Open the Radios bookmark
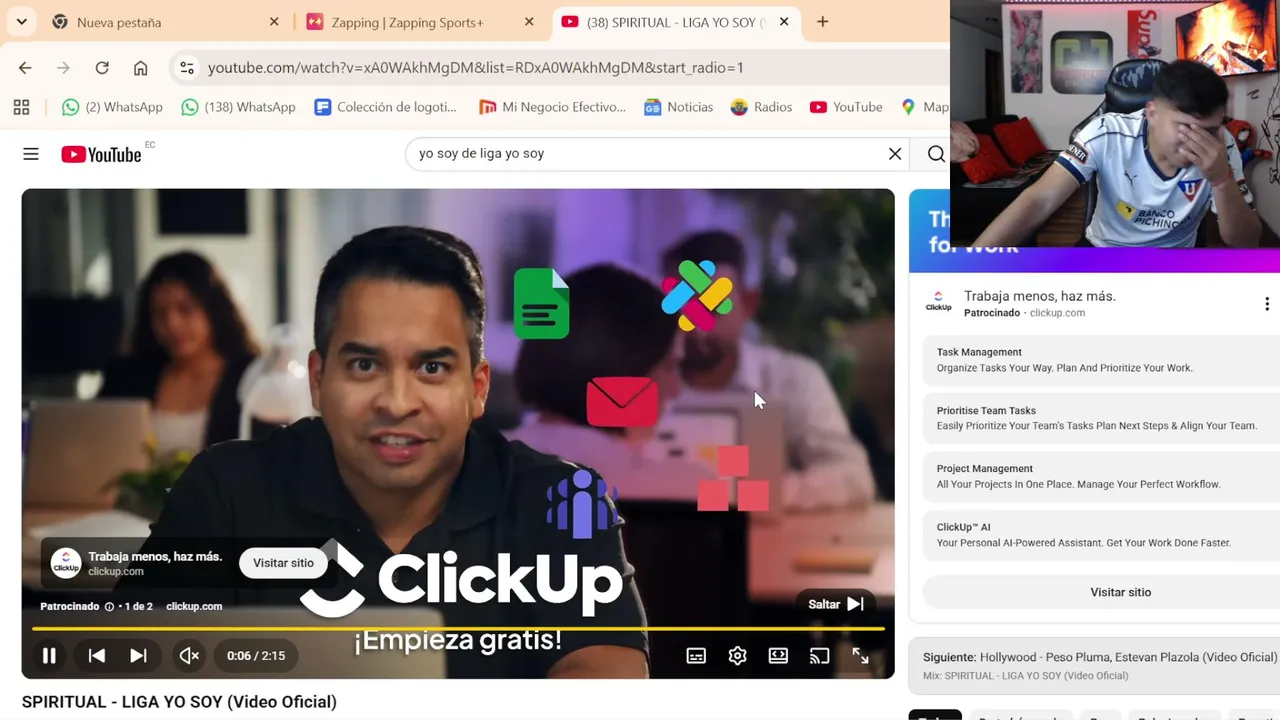 [761, 107]
